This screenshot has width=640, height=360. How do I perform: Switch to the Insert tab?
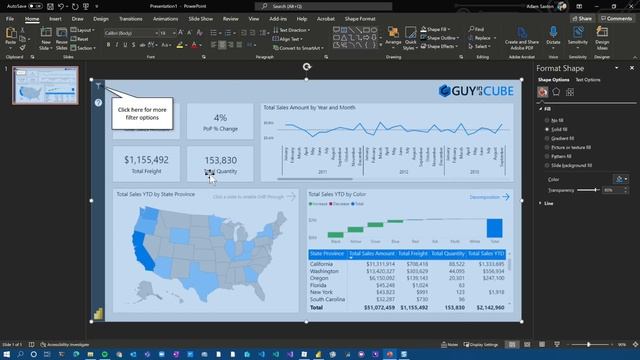(x=55, y=19)
